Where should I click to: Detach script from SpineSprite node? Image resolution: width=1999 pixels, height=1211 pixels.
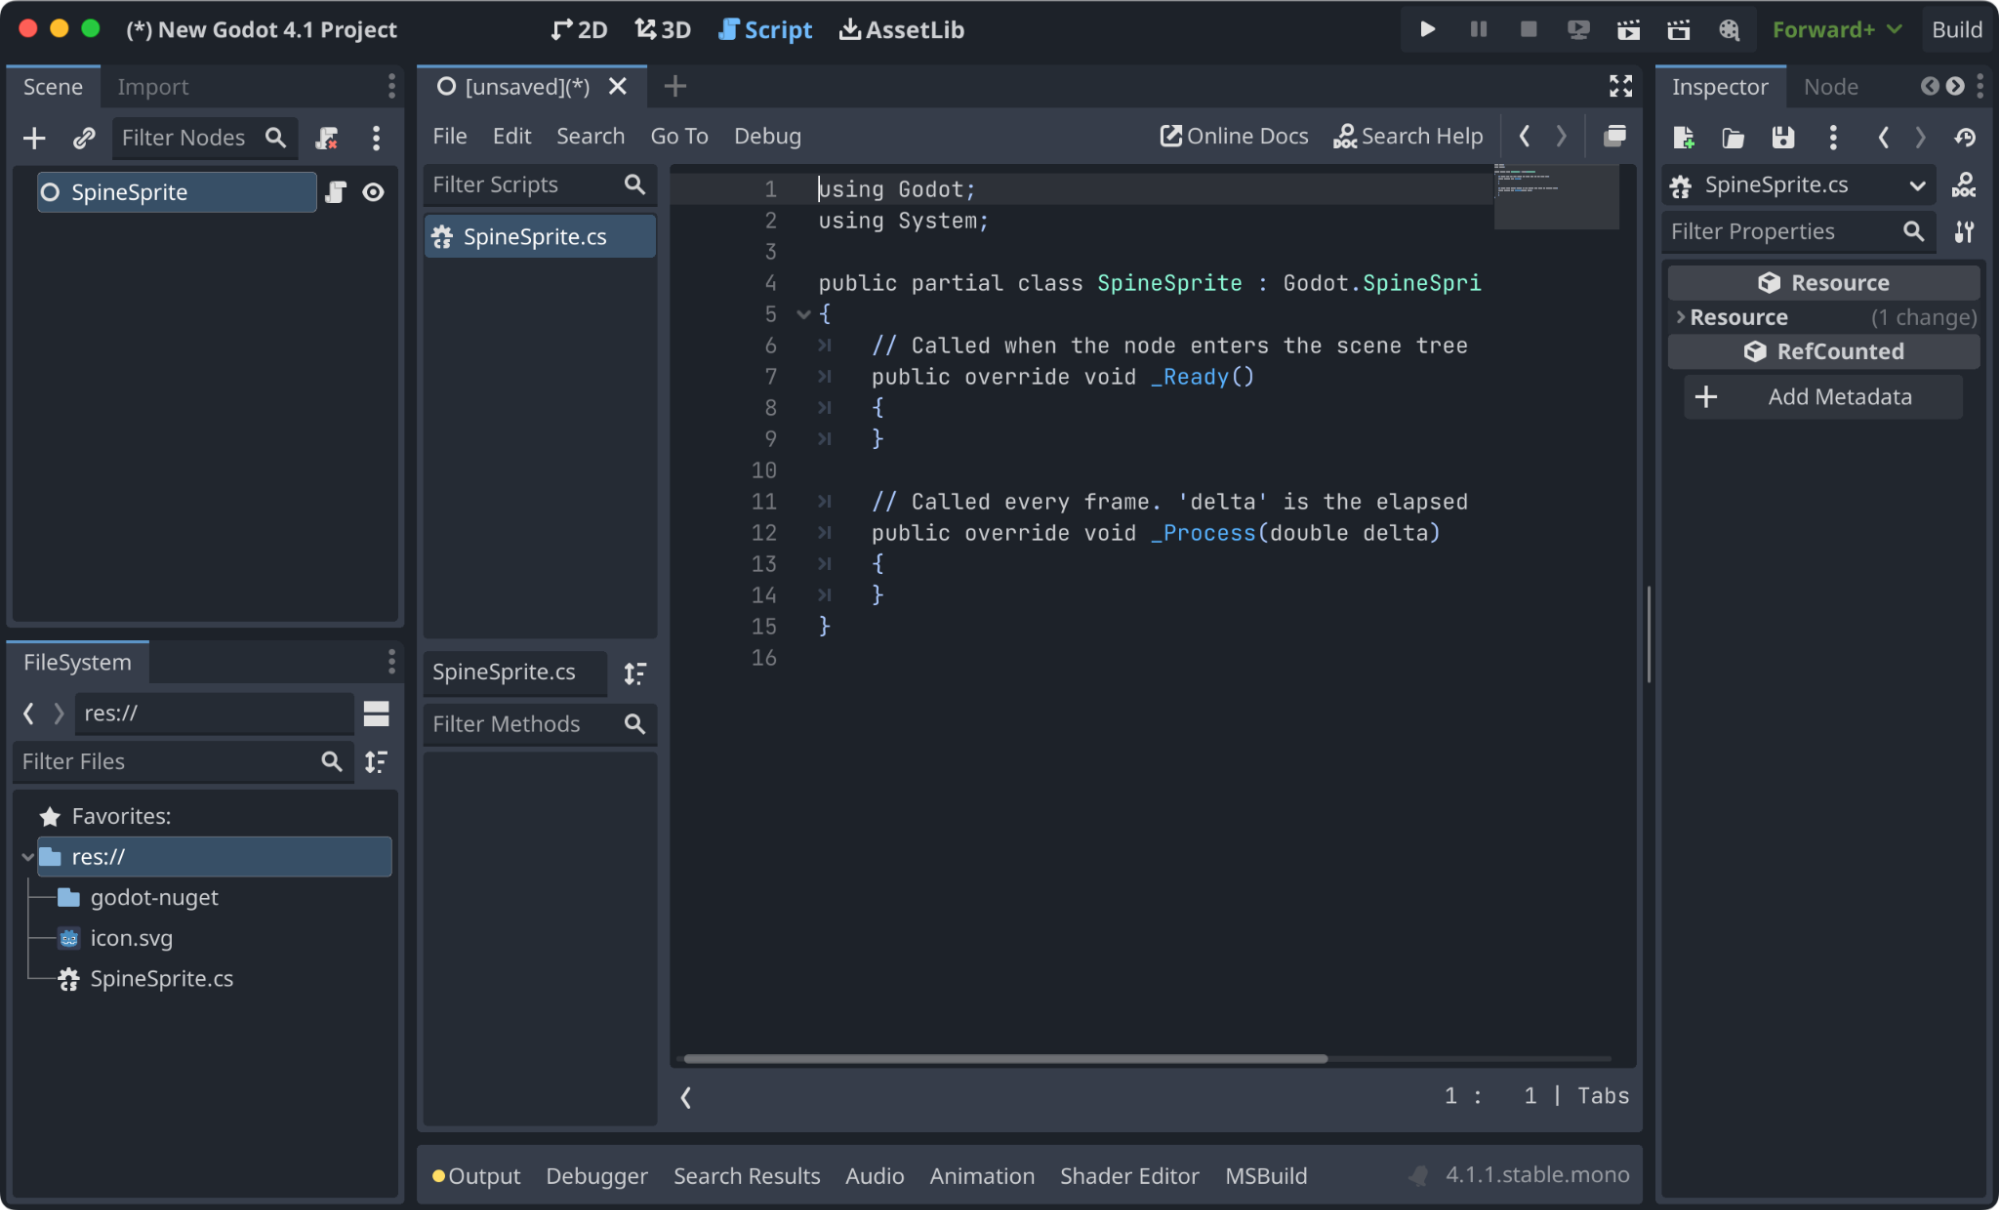pos(327,137)
